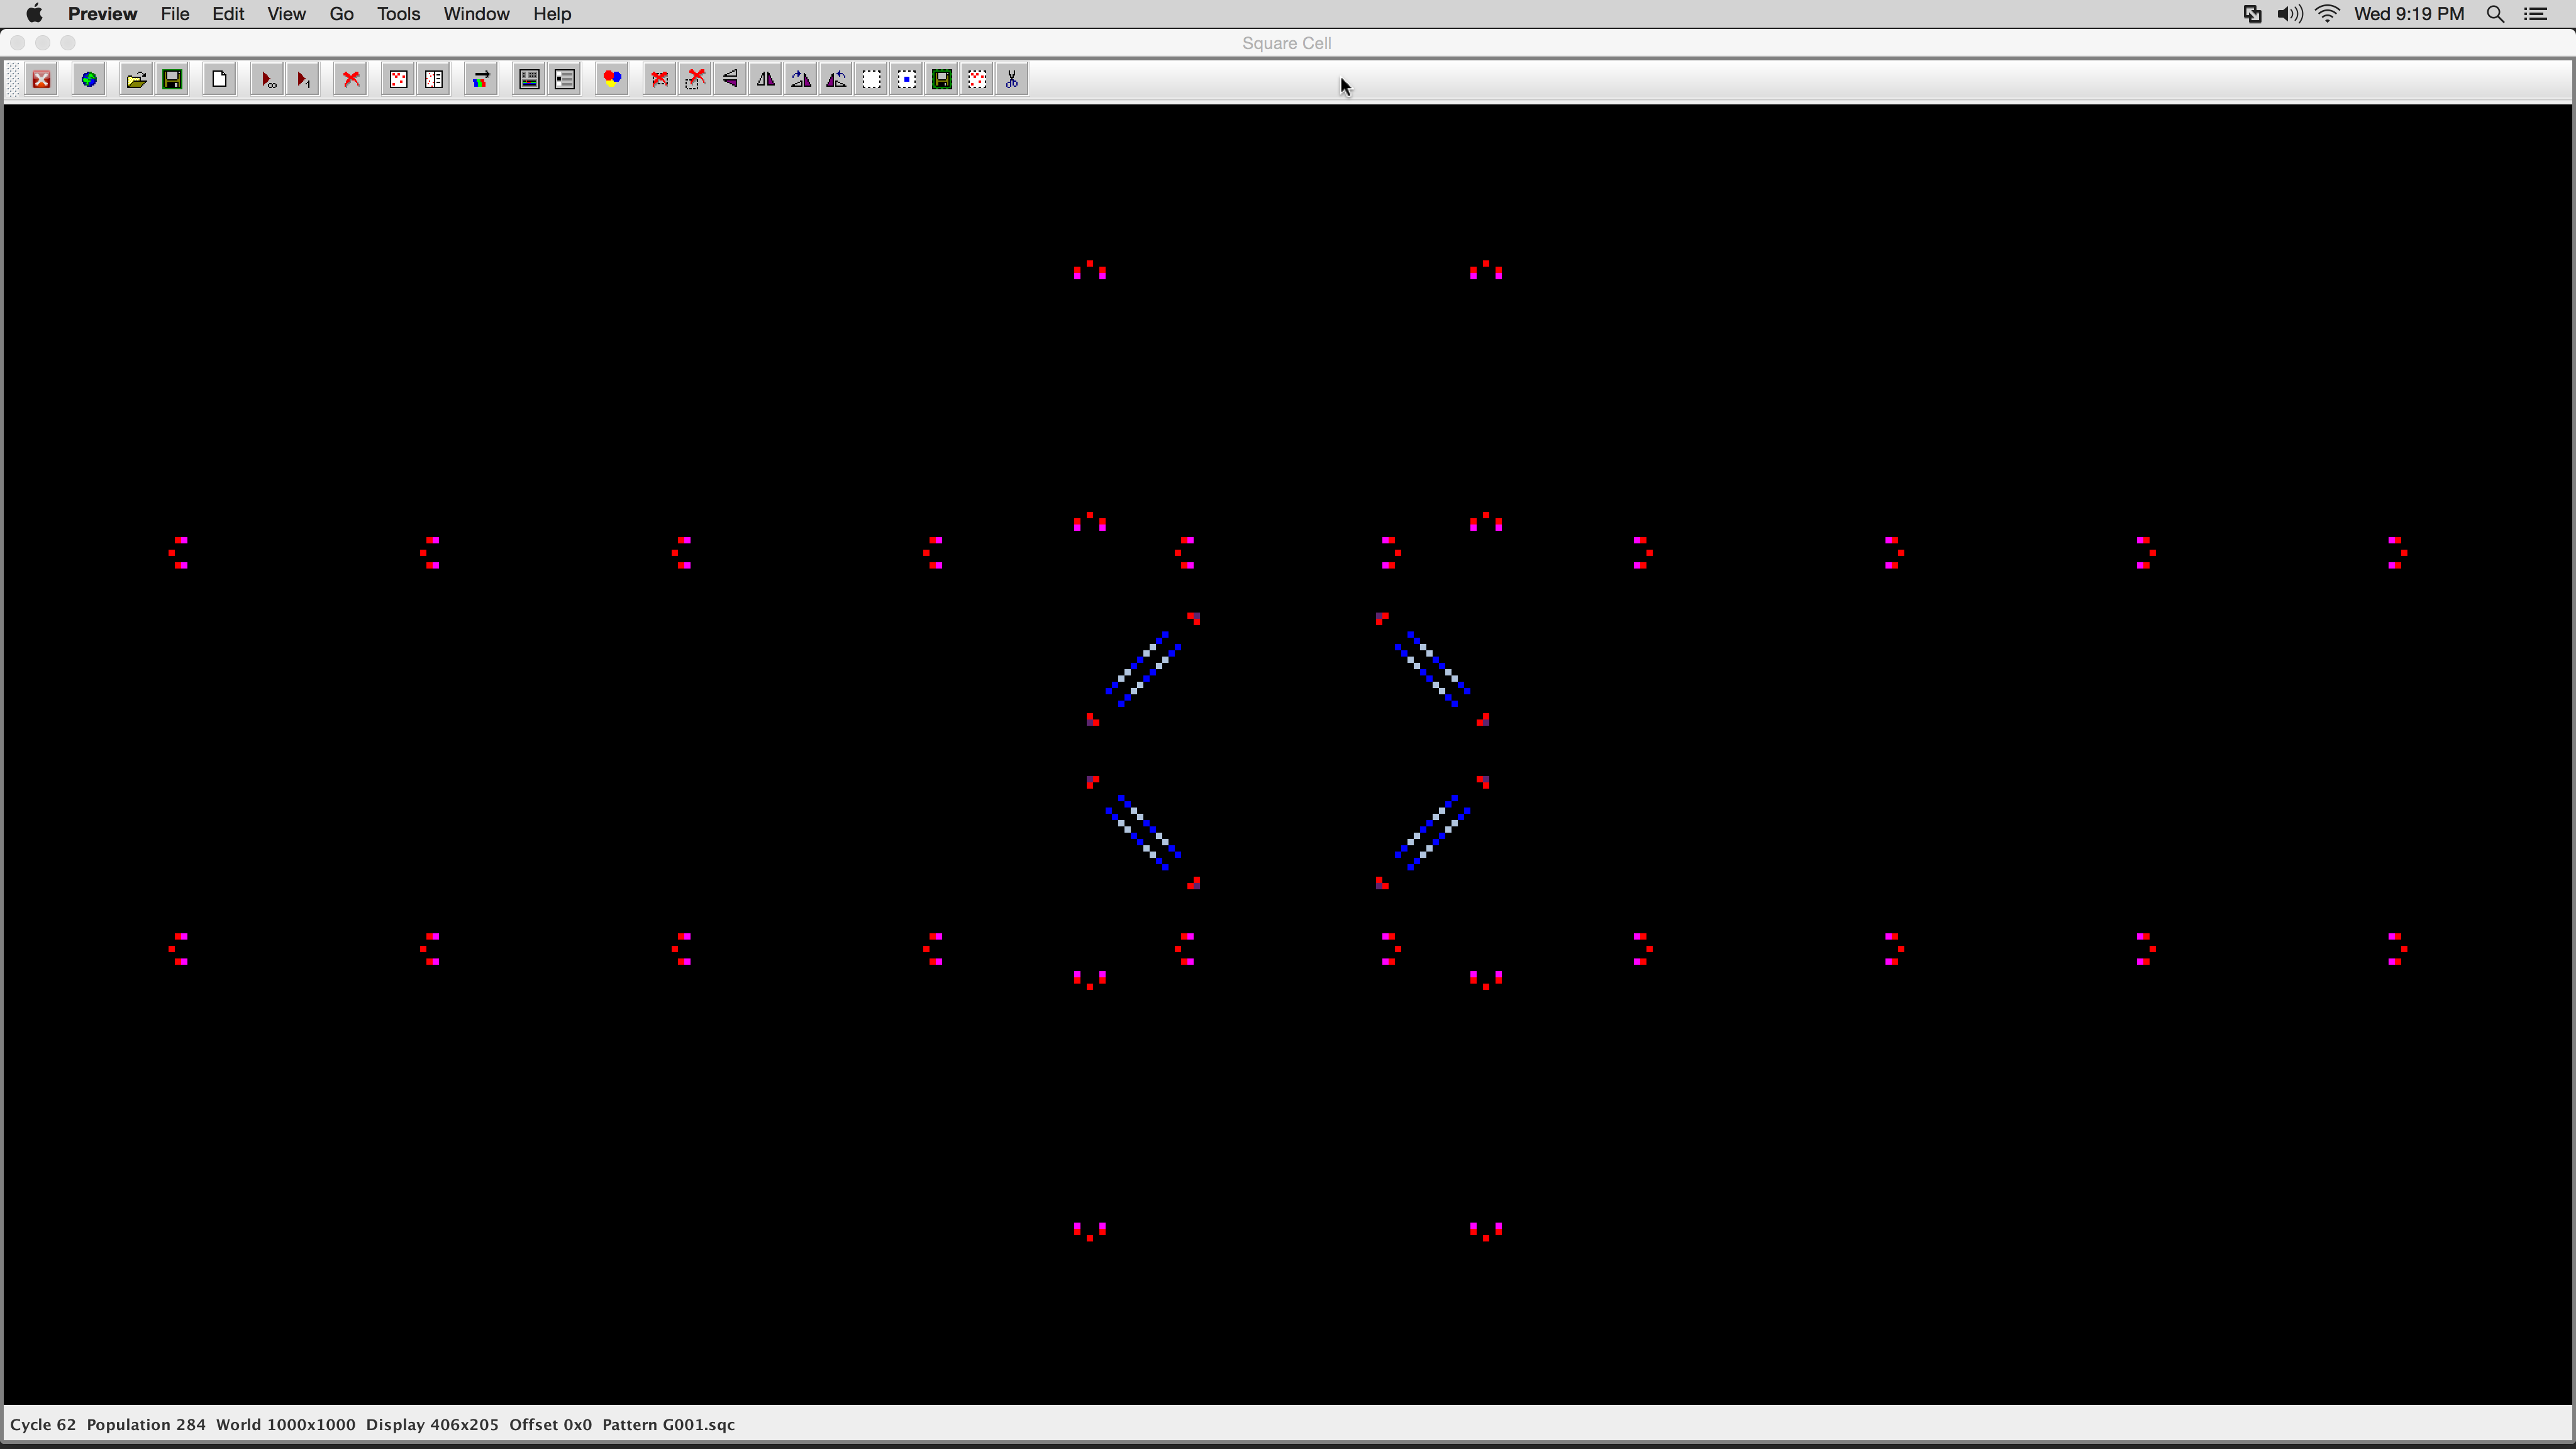Click the globe world icon

tap(89, 80)
